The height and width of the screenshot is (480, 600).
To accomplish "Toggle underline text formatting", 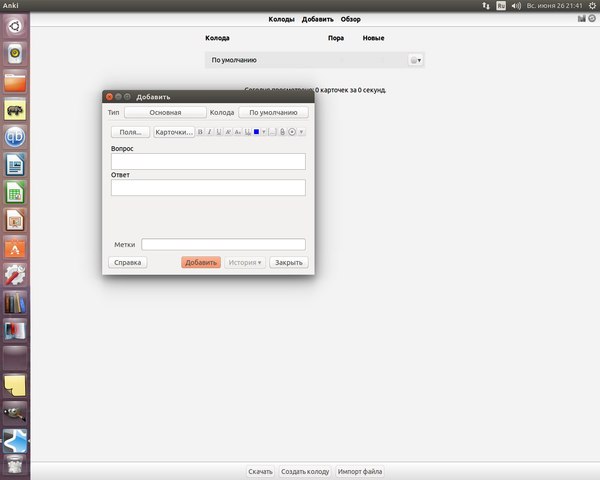I will point(218,132).
